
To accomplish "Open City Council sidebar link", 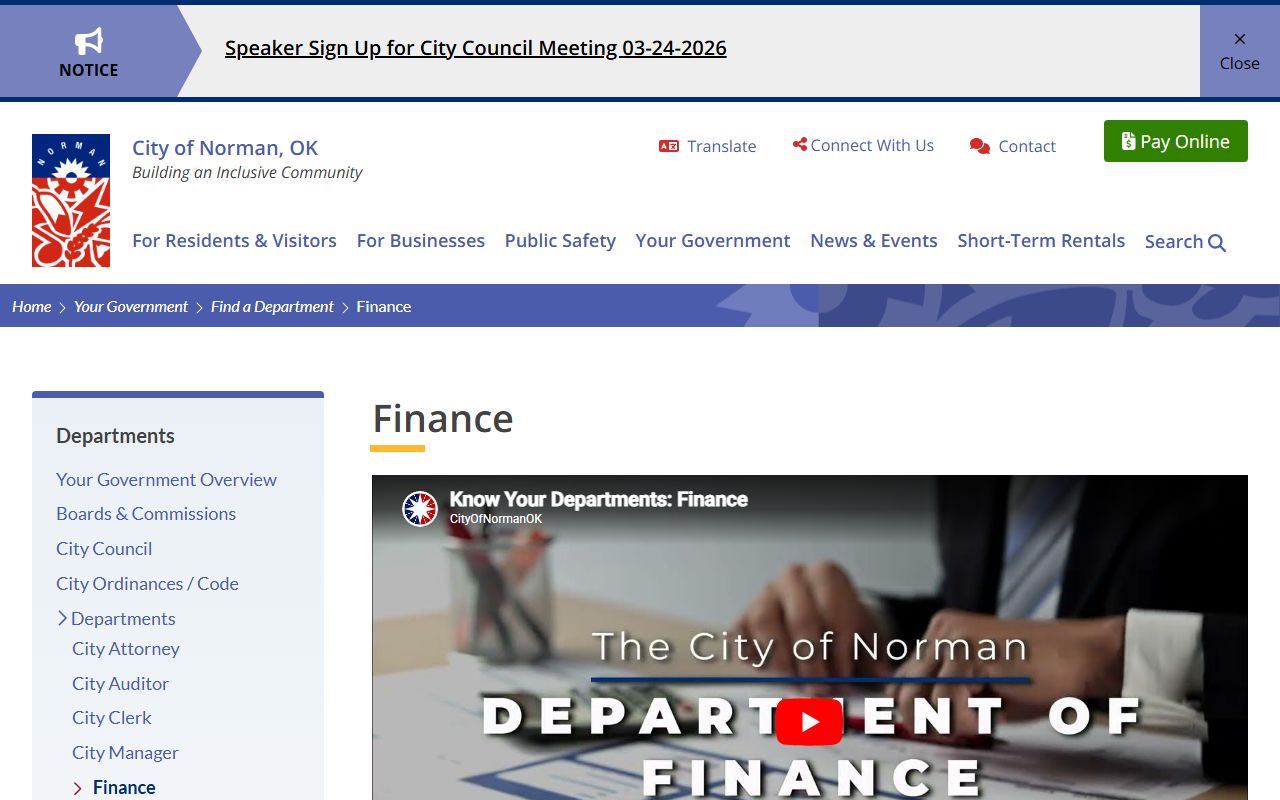I will pos(104,548).
